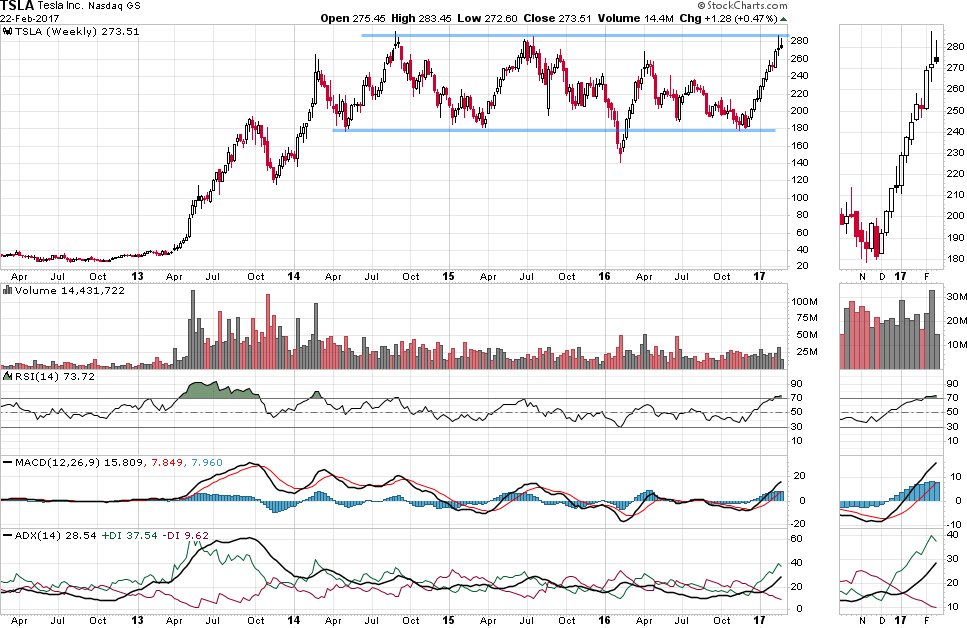
Task: Click the red -DI 9.62 label
Action: (x=186, y=535)
